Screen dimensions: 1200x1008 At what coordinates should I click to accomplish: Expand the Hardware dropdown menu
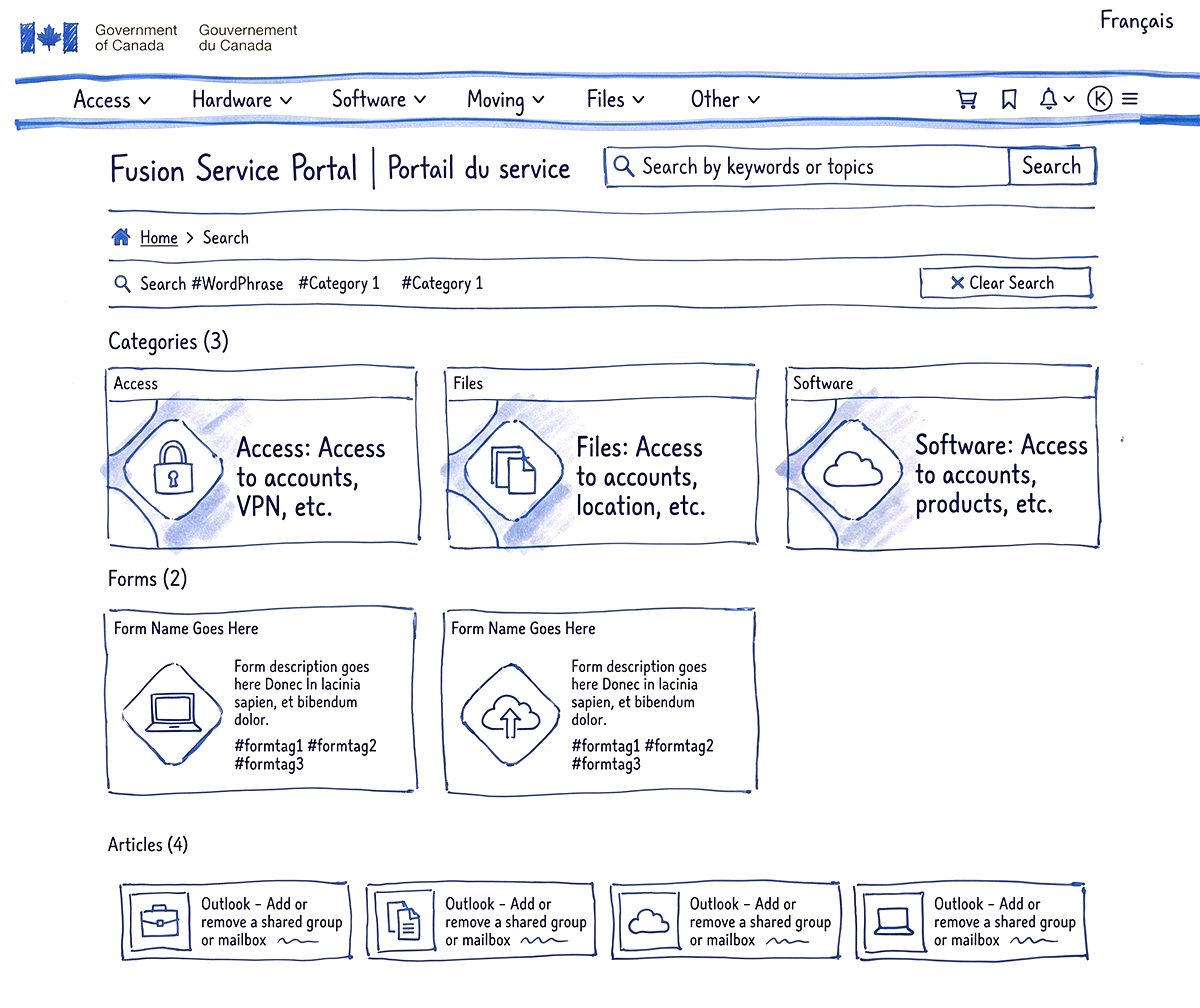click(x=242, y=100)
